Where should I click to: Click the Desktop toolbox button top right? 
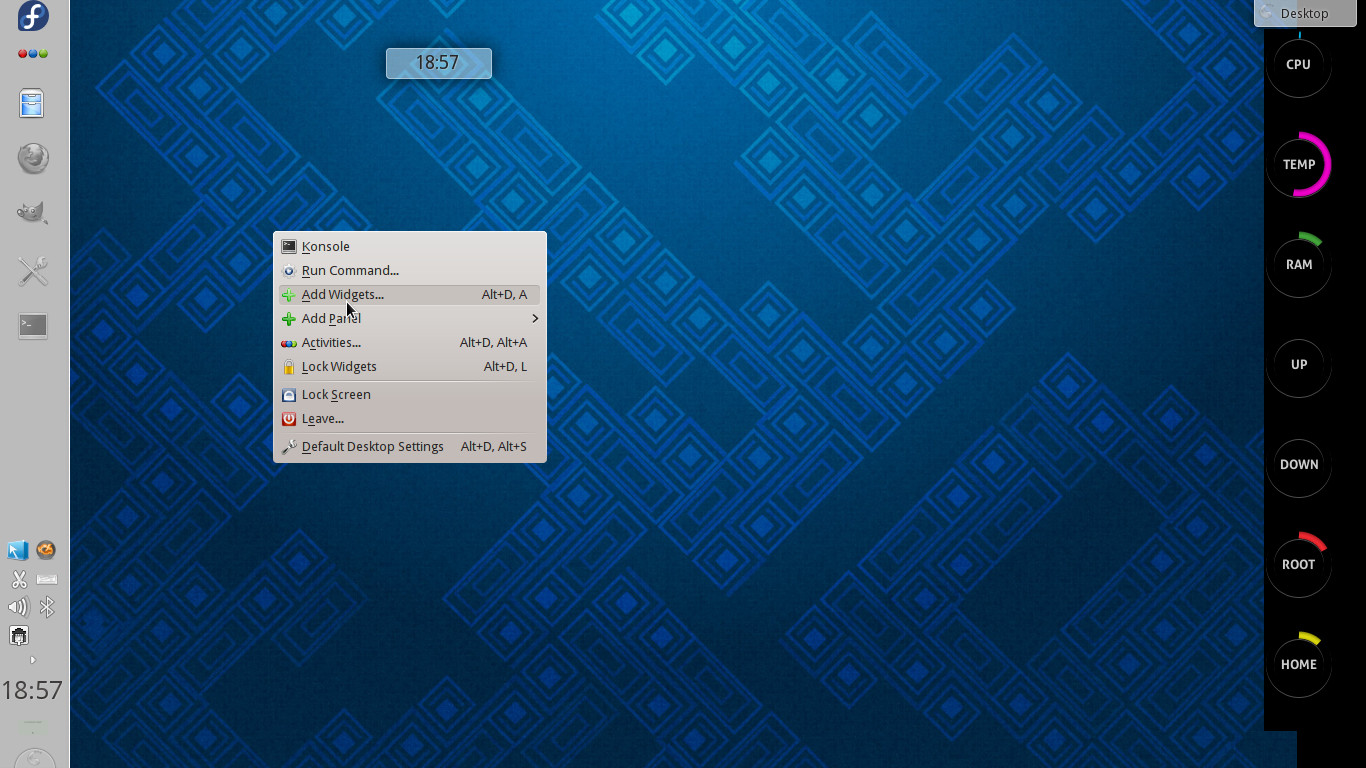click(1305, 13)
